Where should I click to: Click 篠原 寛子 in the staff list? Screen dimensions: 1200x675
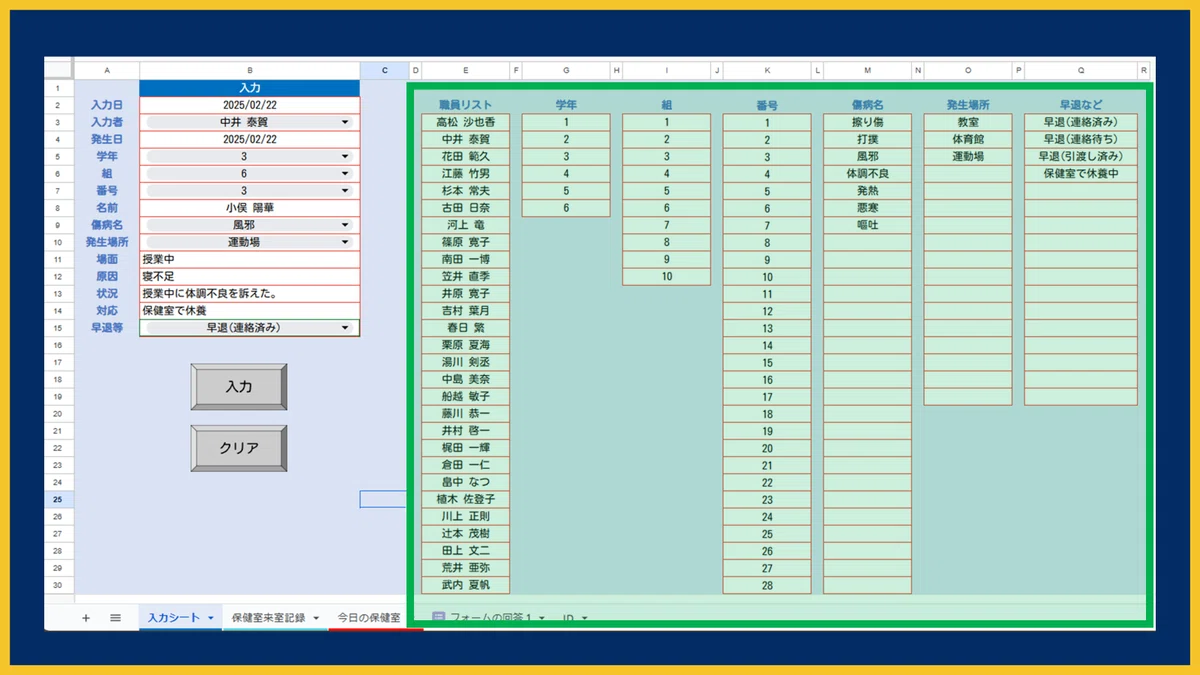tap(466, 242)
